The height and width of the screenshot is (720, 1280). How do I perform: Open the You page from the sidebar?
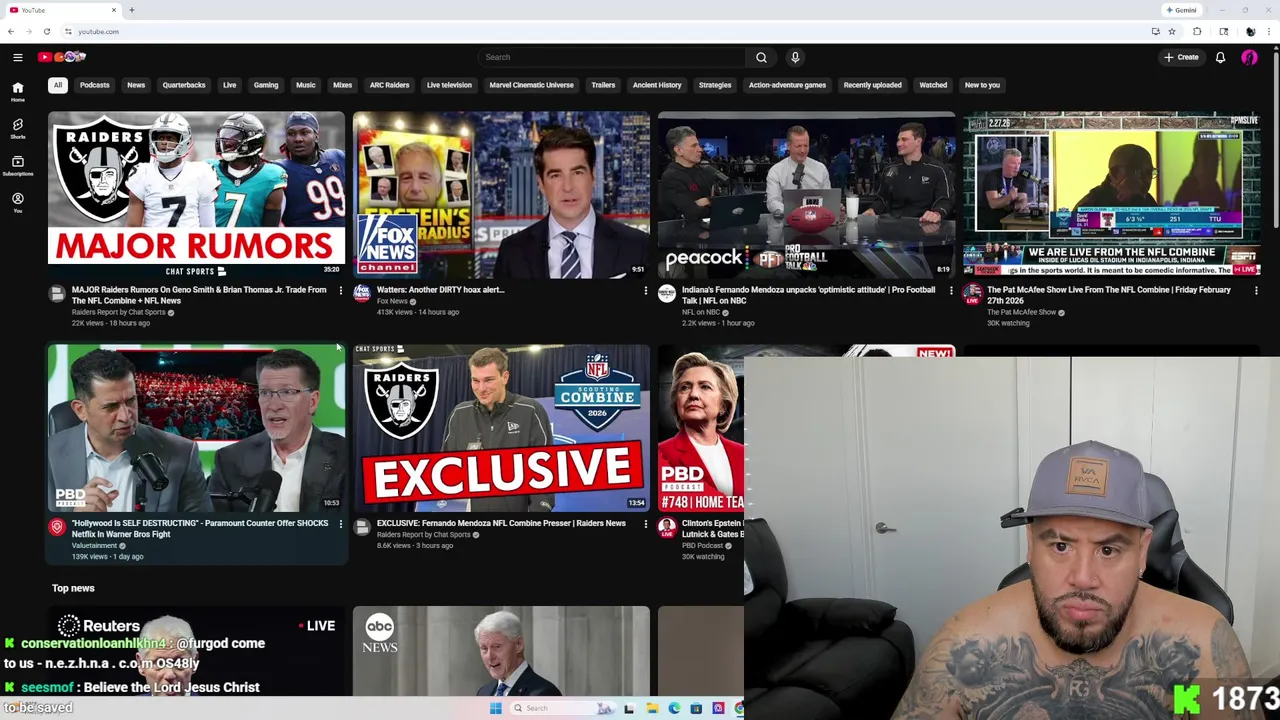click(17, 202)
